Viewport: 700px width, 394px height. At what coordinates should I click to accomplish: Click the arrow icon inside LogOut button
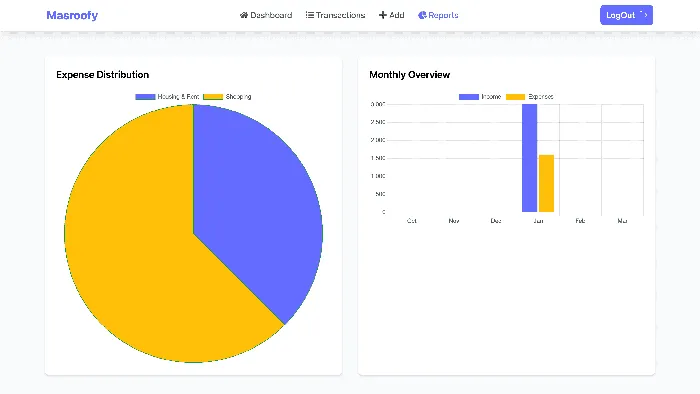[x=644, y=15]
